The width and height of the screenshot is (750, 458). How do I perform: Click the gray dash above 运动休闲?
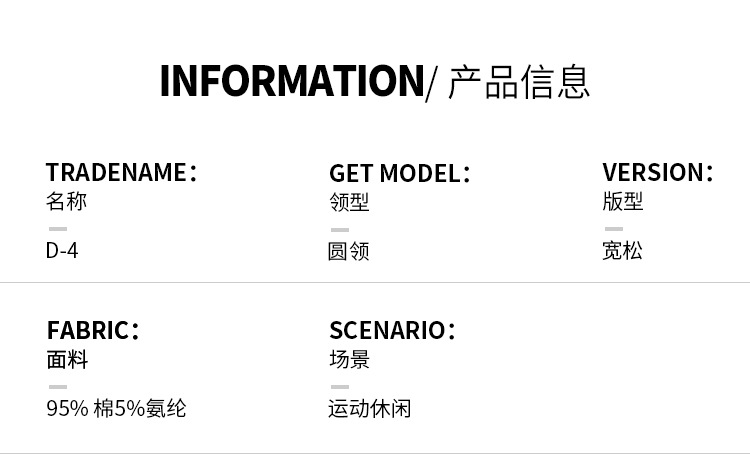coord(340,387)
